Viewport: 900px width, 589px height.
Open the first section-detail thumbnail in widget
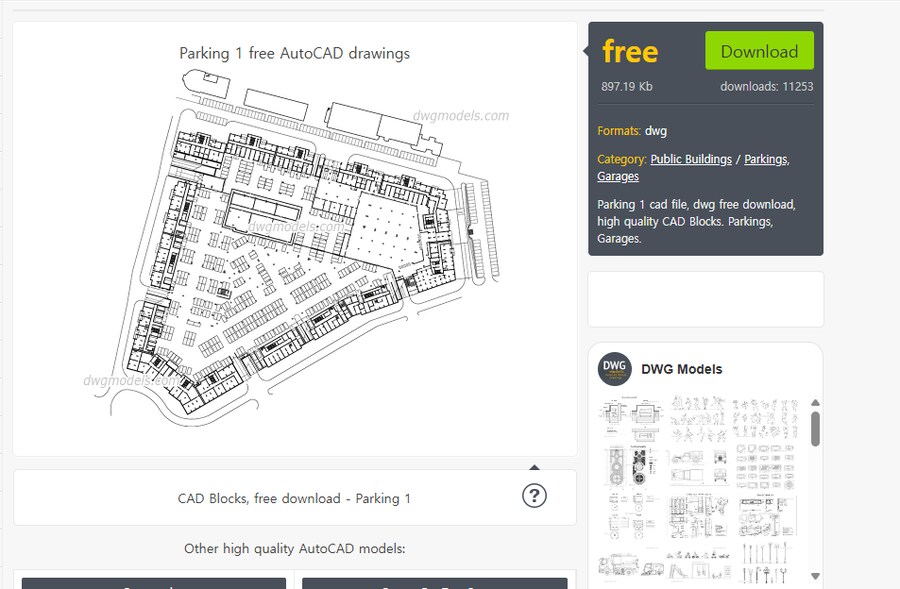[x=631, y=418]
